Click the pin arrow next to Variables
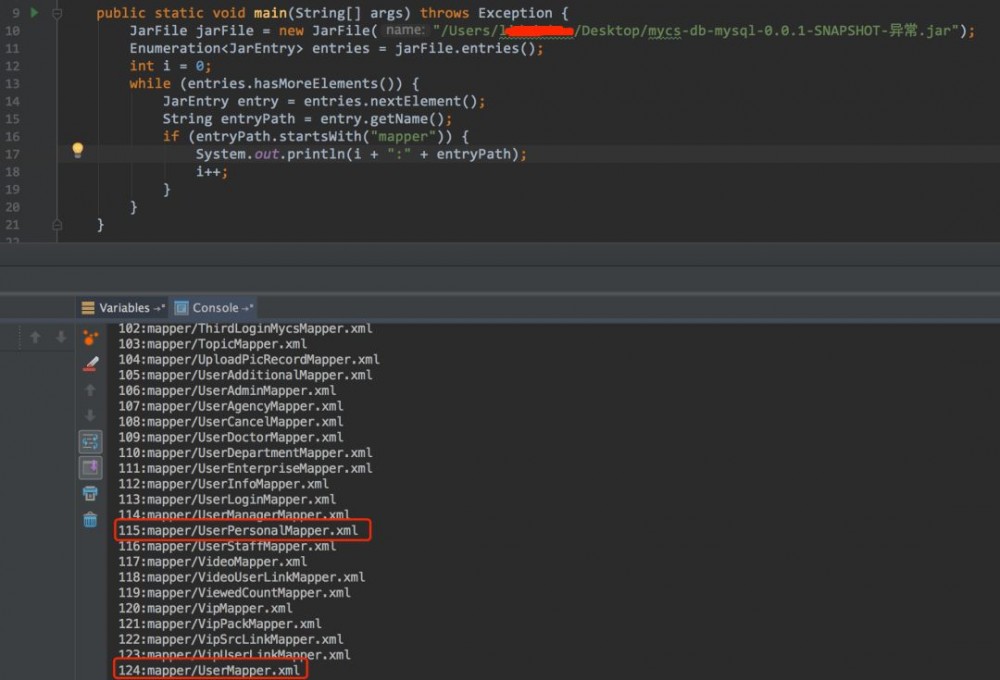 (x=159, y=308)
